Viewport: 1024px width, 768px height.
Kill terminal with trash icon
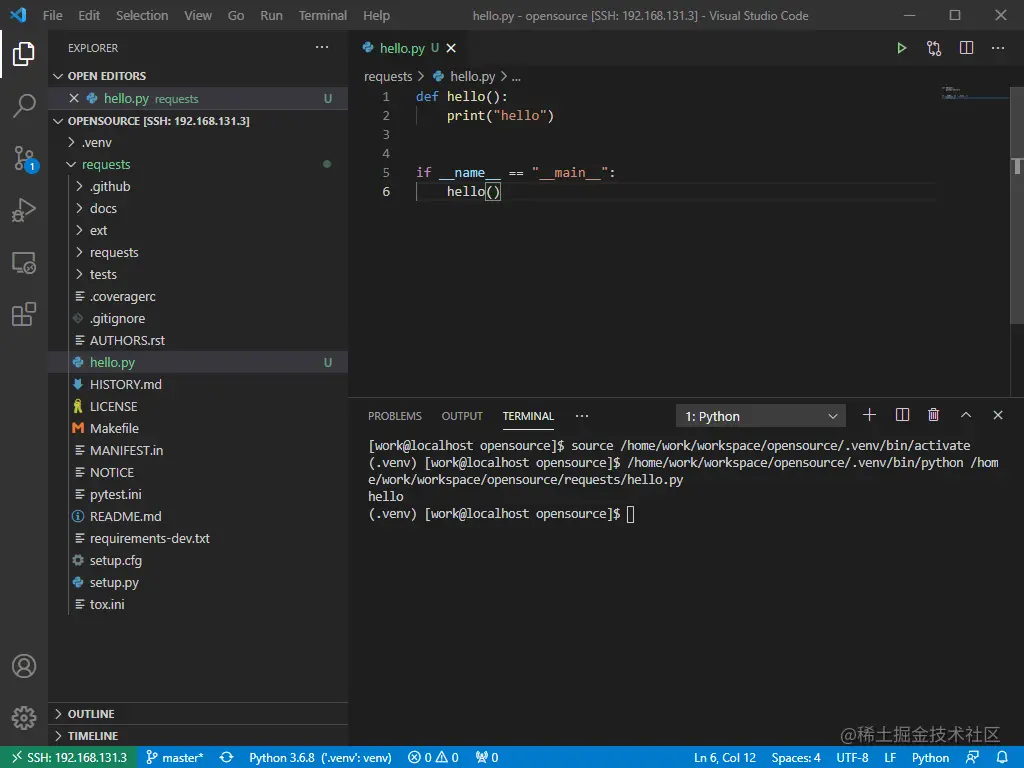[933, 415]
